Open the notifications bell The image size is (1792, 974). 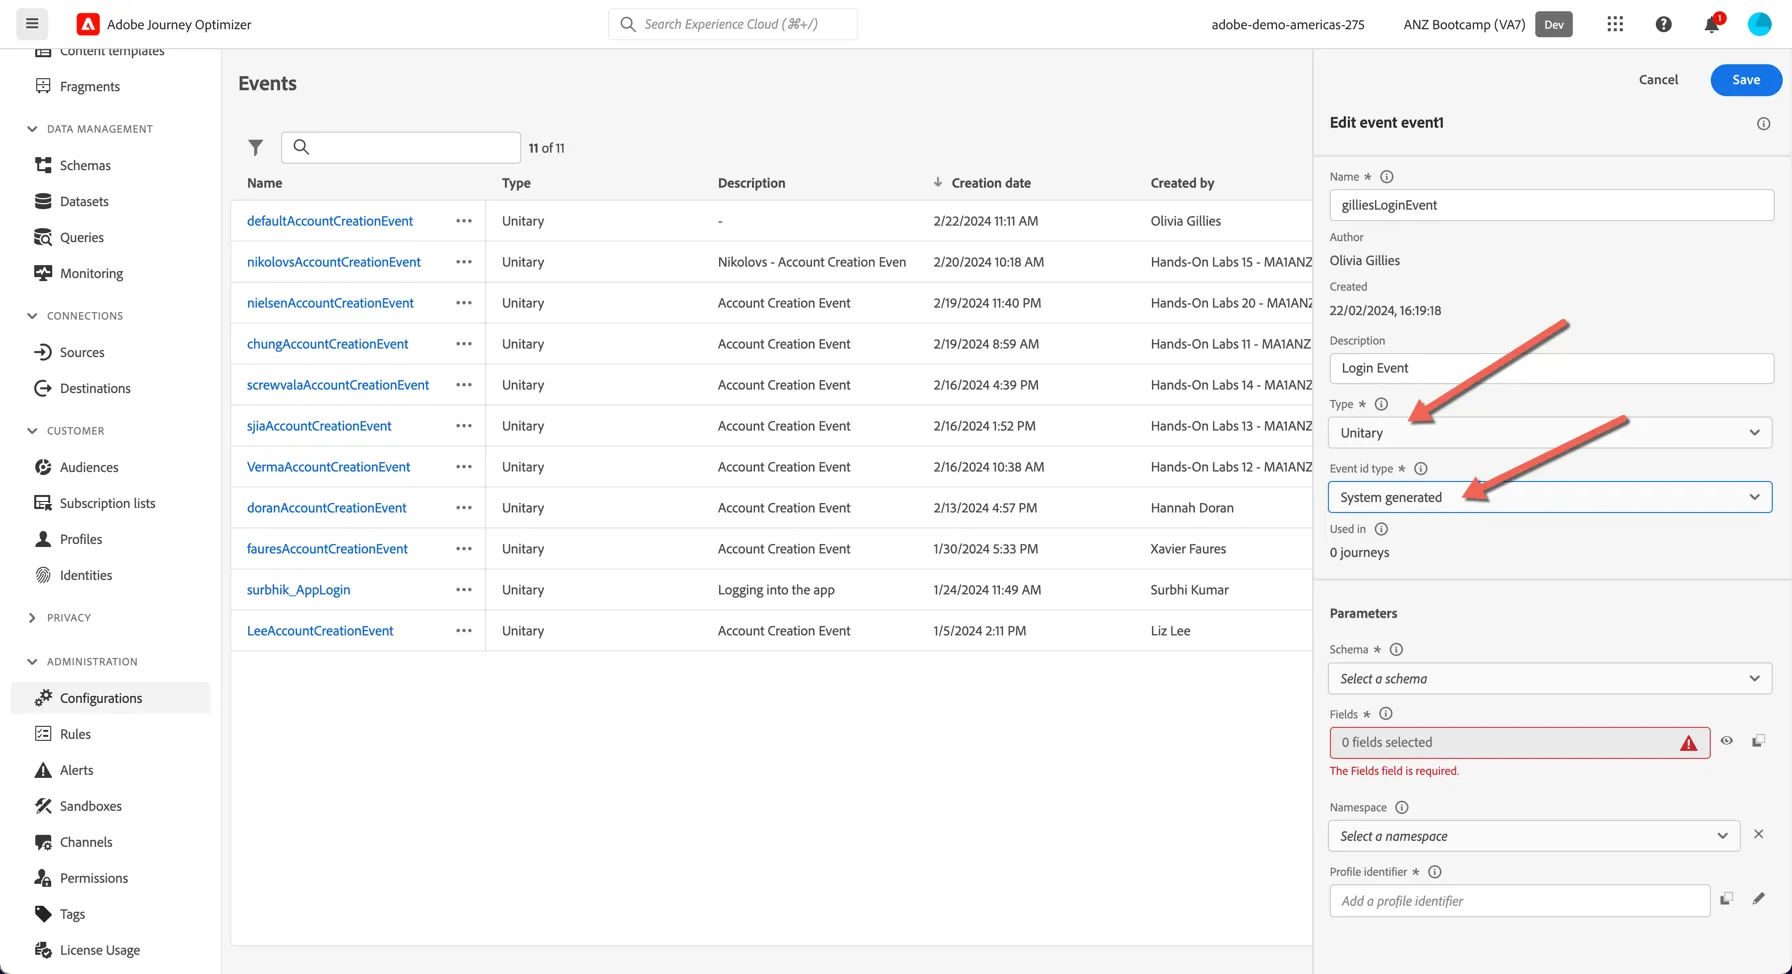(x=1712, y=24)
